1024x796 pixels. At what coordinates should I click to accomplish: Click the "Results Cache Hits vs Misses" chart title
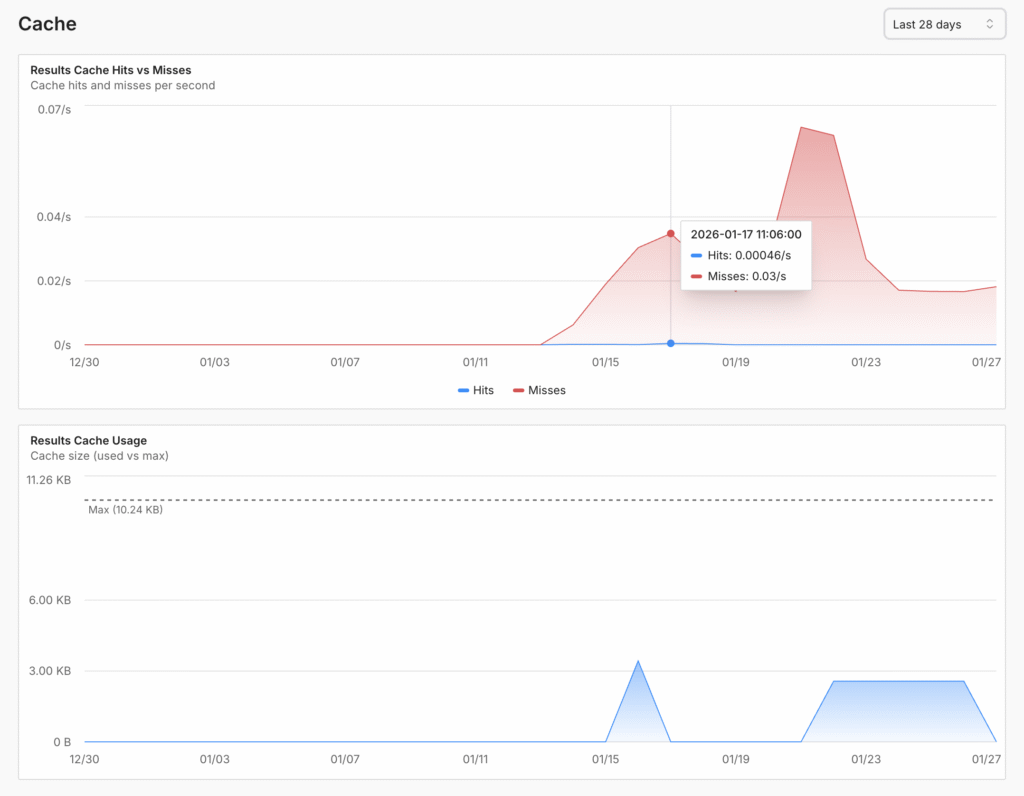pos(110,70)
